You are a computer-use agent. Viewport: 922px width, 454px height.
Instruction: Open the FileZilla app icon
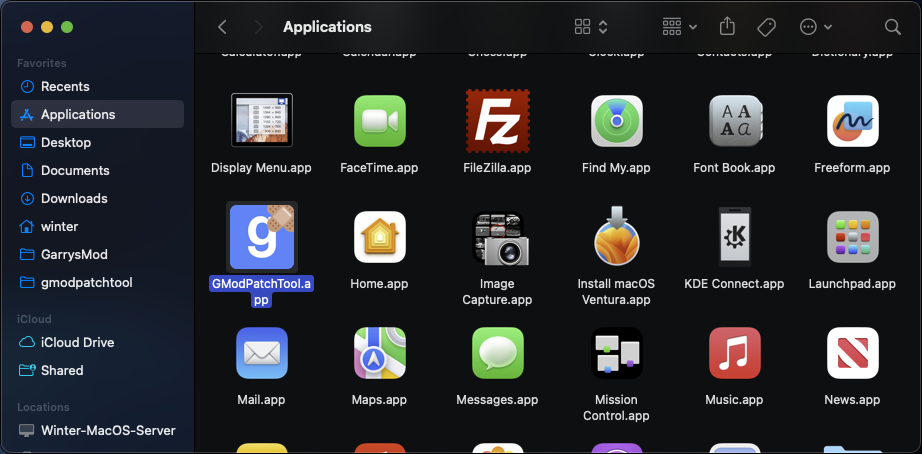tap(497, 121)
